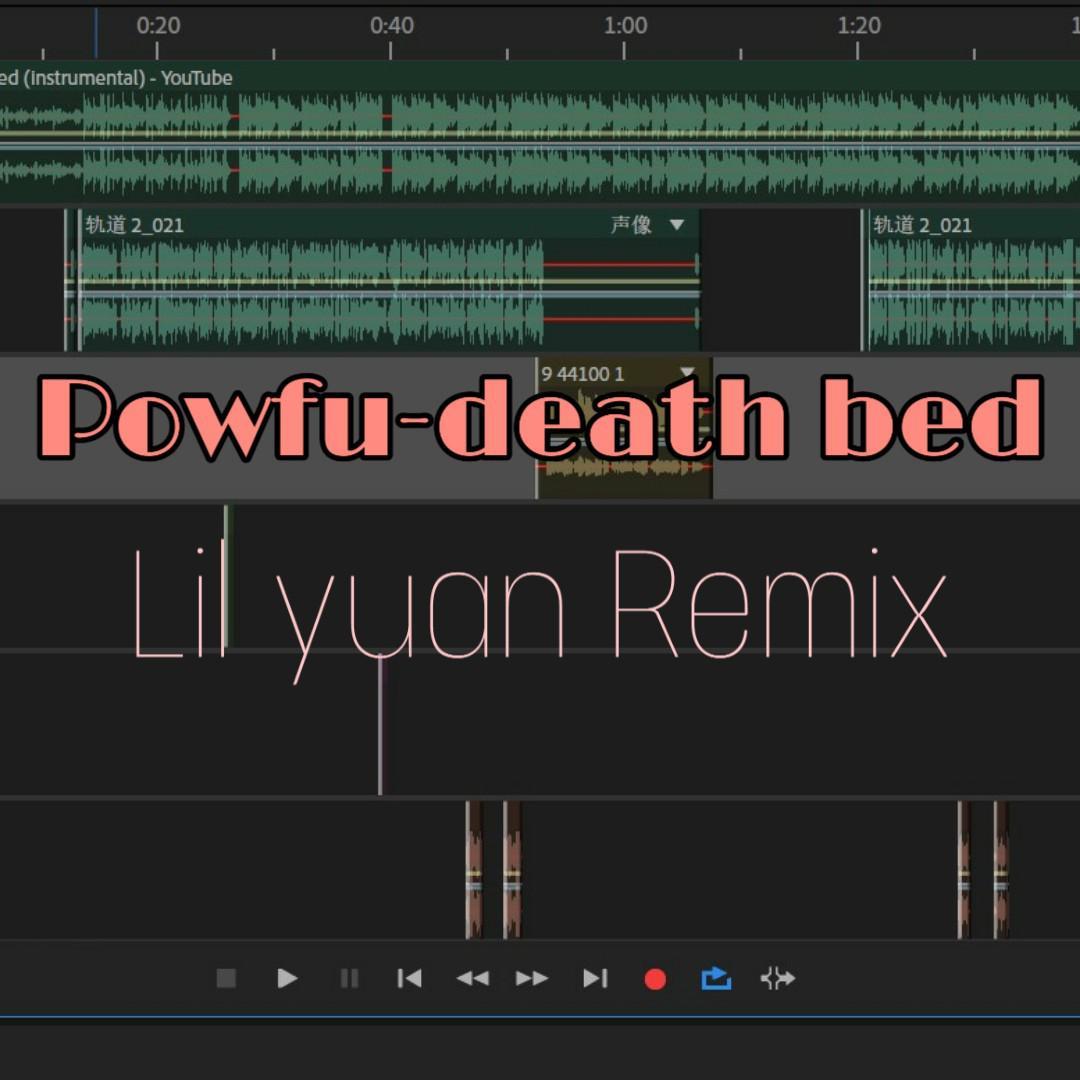Select the thin purple clip on the fifth track
This screenshot has width=1080, height=1080.
tap(381, 725)
